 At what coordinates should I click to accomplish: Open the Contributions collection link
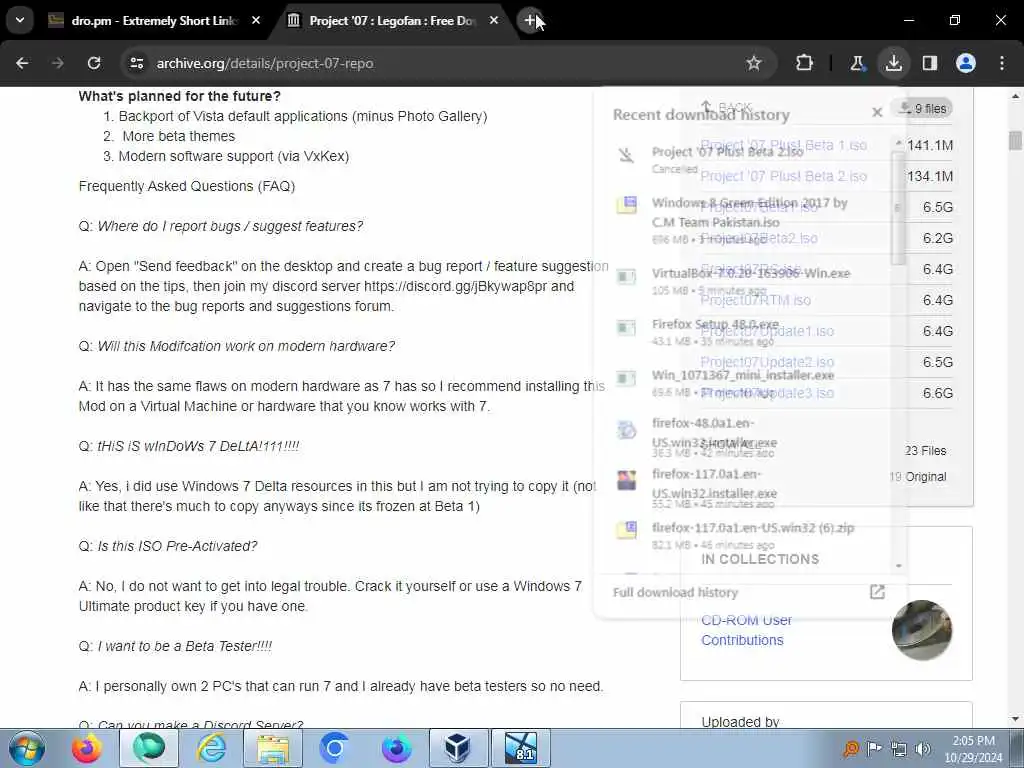point(742,640)
